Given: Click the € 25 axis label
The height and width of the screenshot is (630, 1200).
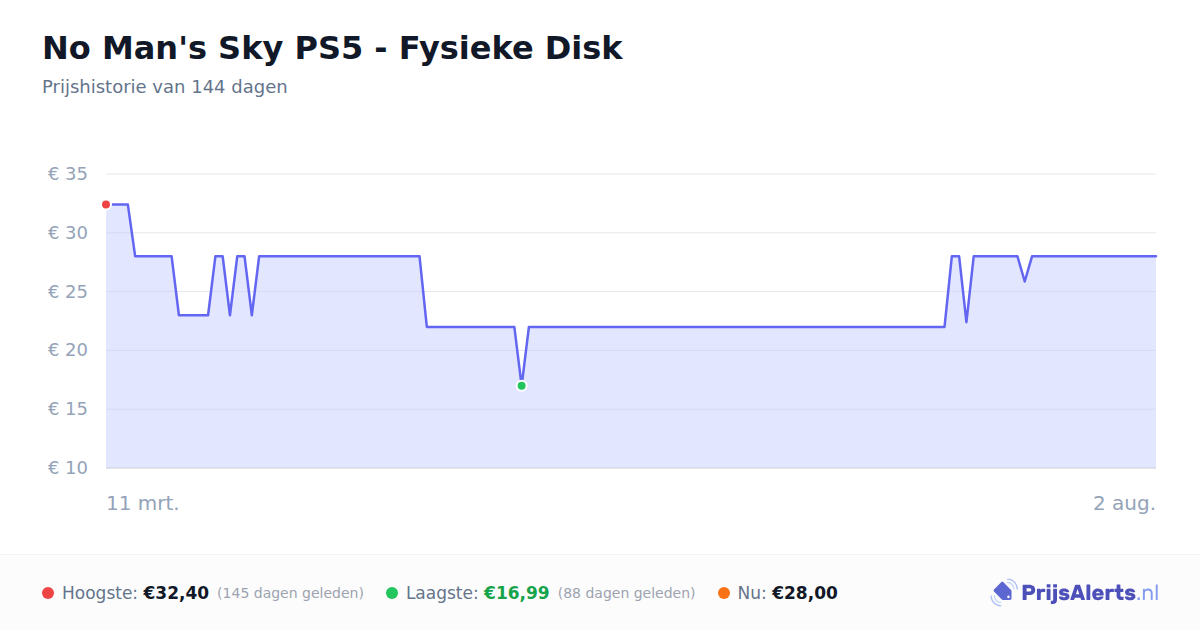Looking at the screenshot, I should (x=68, y=292).
